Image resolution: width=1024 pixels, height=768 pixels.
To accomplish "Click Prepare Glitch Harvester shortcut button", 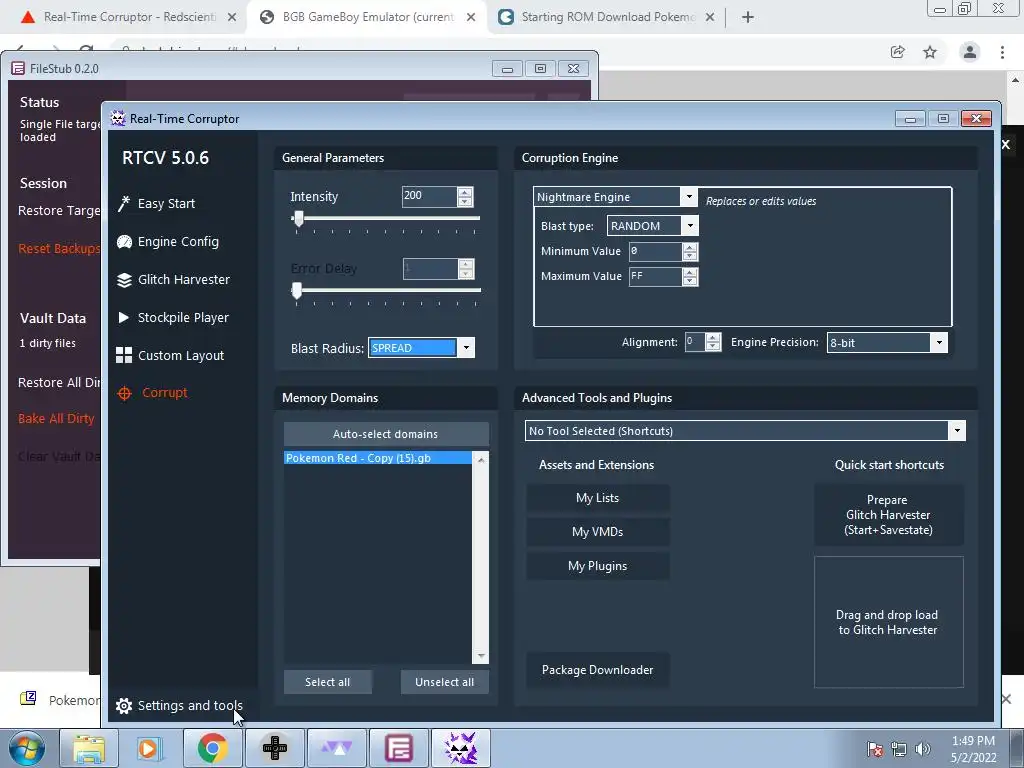I will click(x=888, y=515).
